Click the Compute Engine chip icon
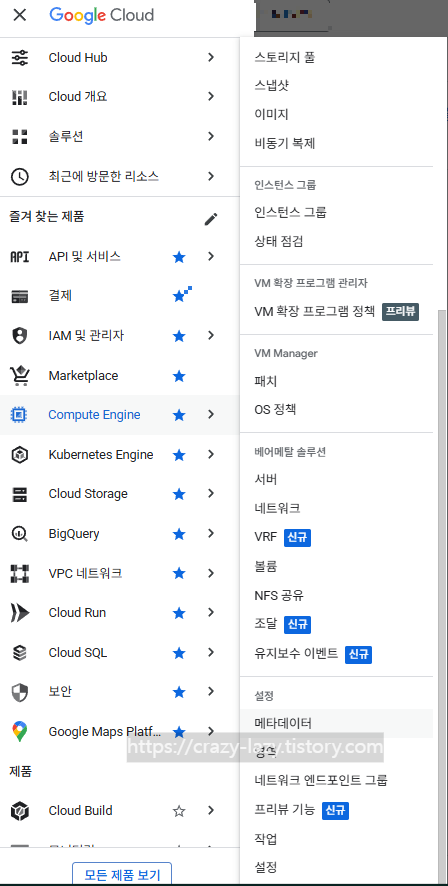 click(19, 415)
